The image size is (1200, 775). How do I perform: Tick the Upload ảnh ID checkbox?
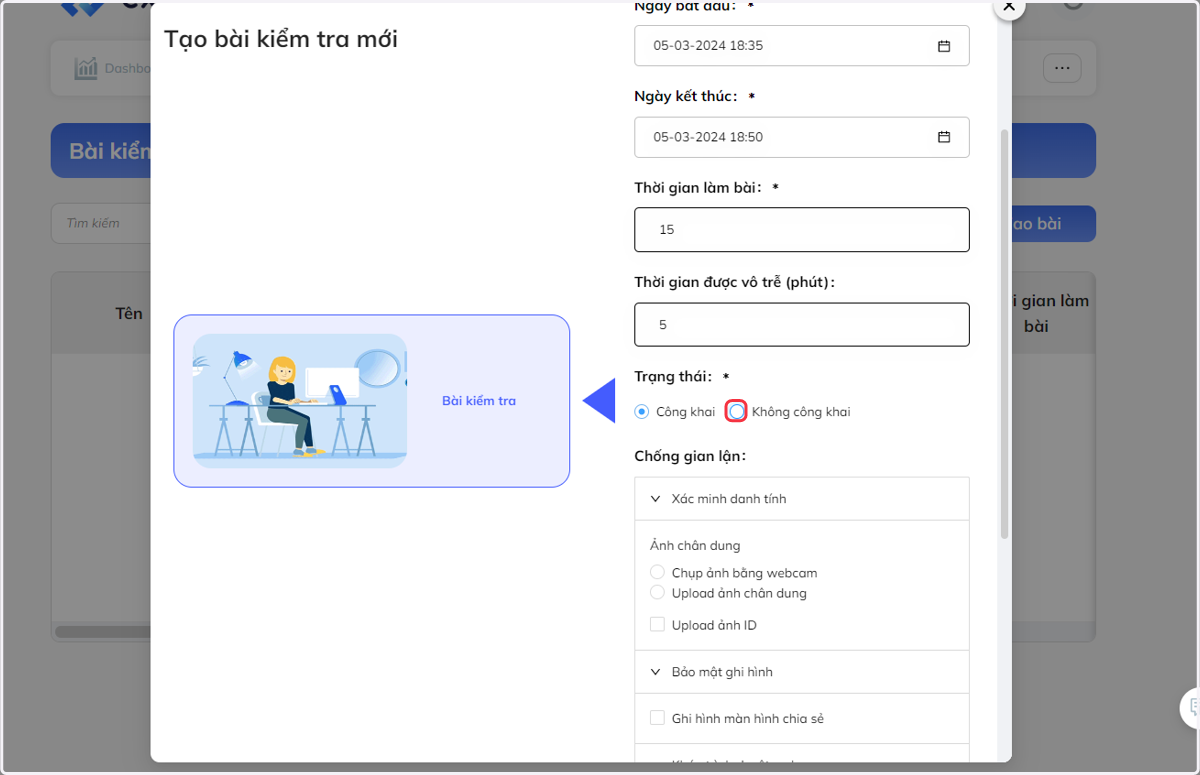point(657,624)
